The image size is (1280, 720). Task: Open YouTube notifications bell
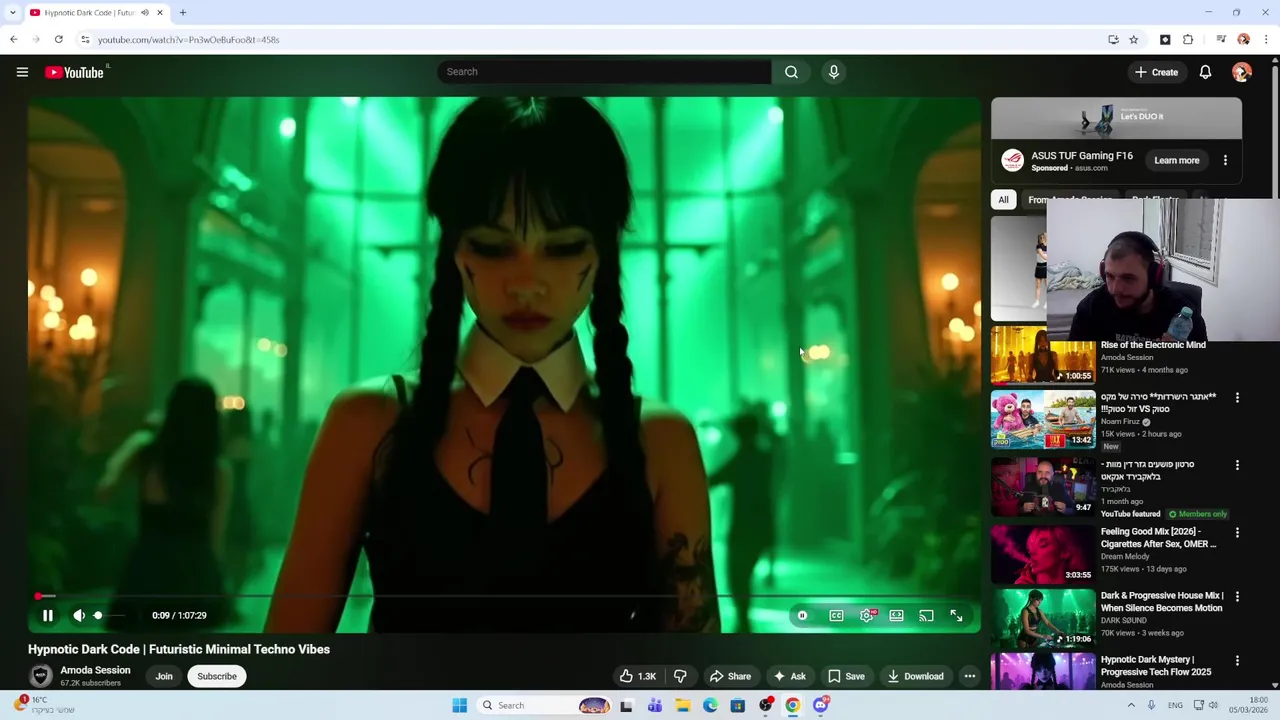click(1205, 72)
